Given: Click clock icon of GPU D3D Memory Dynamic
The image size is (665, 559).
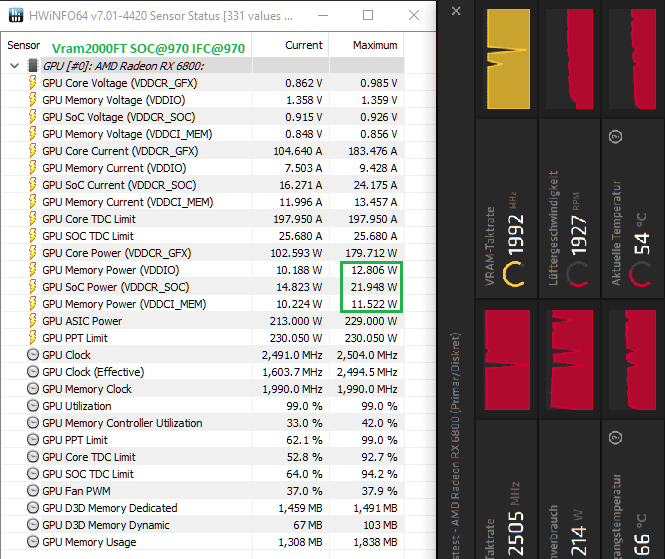Looking at the screenshot, I should pos(33,525).
